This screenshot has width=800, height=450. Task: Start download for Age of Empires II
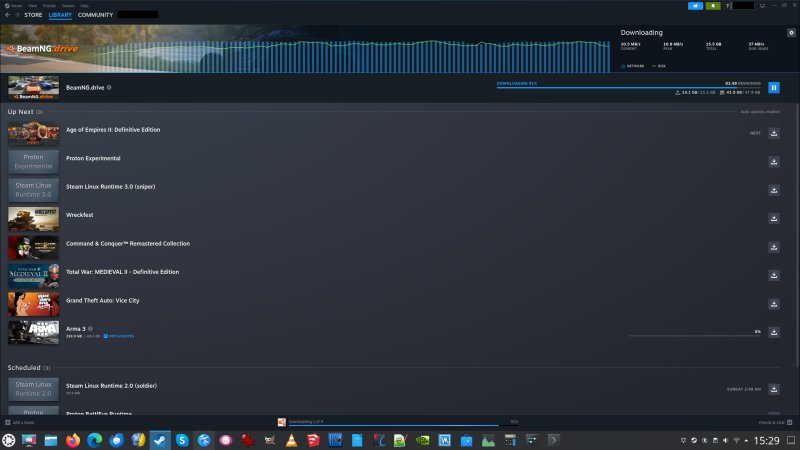click(774, 133)
